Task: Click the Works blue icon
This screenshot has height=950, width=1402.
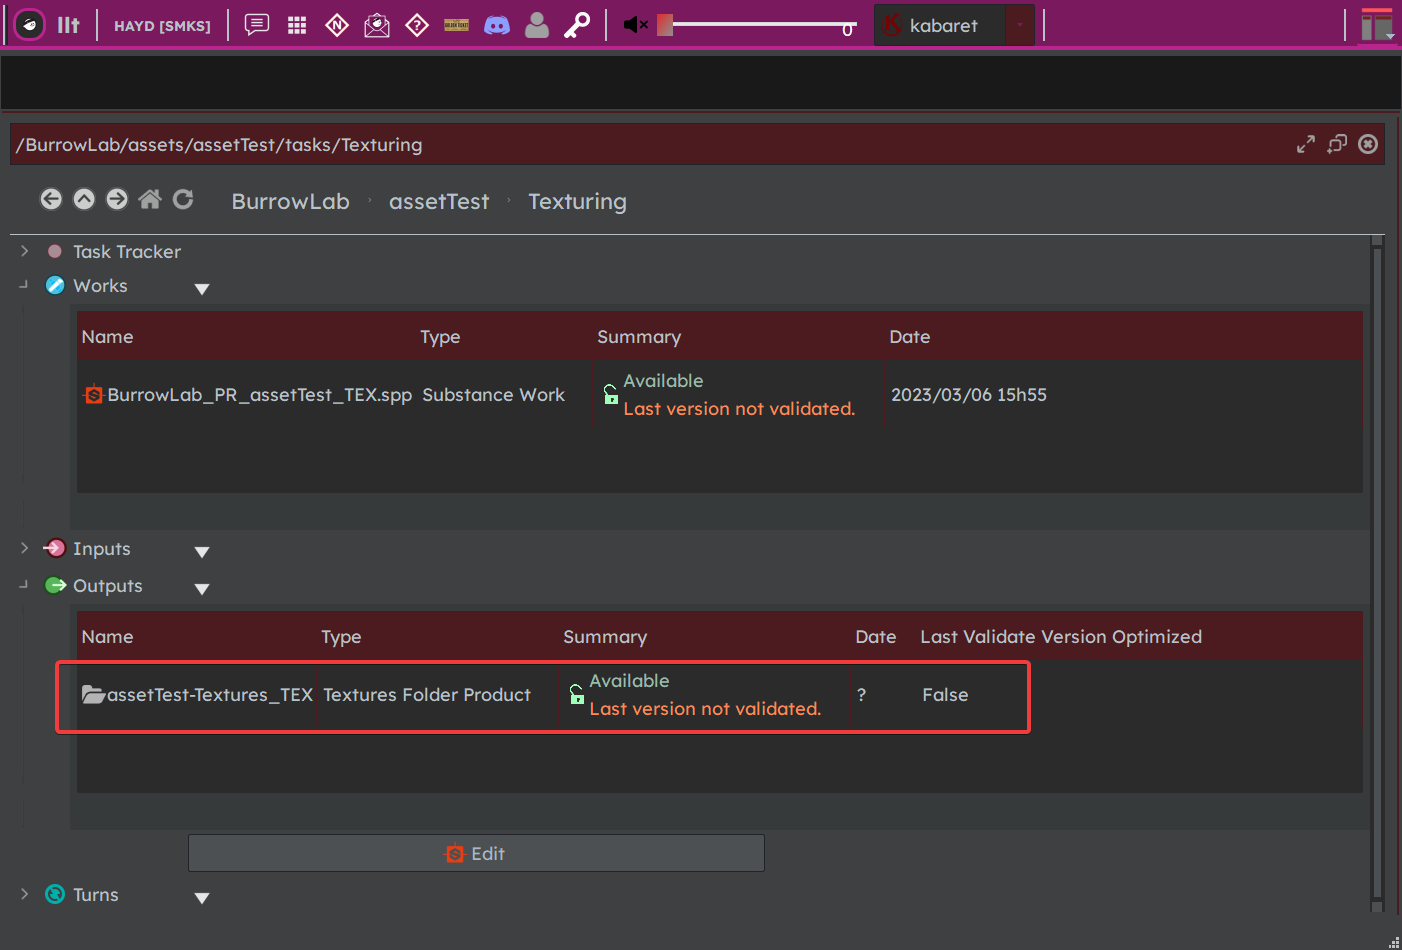Action: pos(56,286)
